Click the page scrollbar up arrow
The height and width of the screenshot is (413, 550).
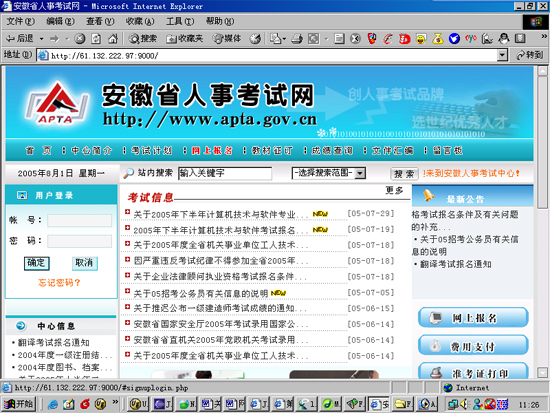coord(542,71)
